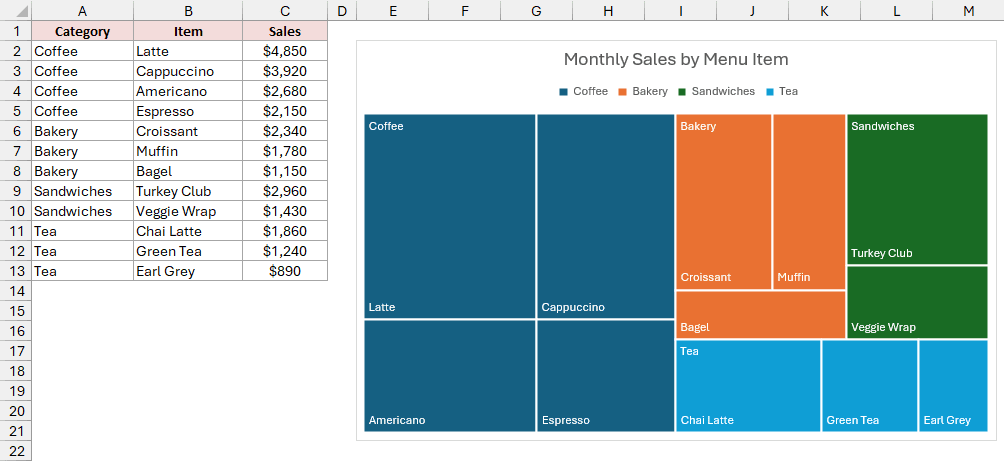The height and width of the screenshot is (461, 1004).
Task: Click the Bakery legend entry
Action: (x=643, y=92)
